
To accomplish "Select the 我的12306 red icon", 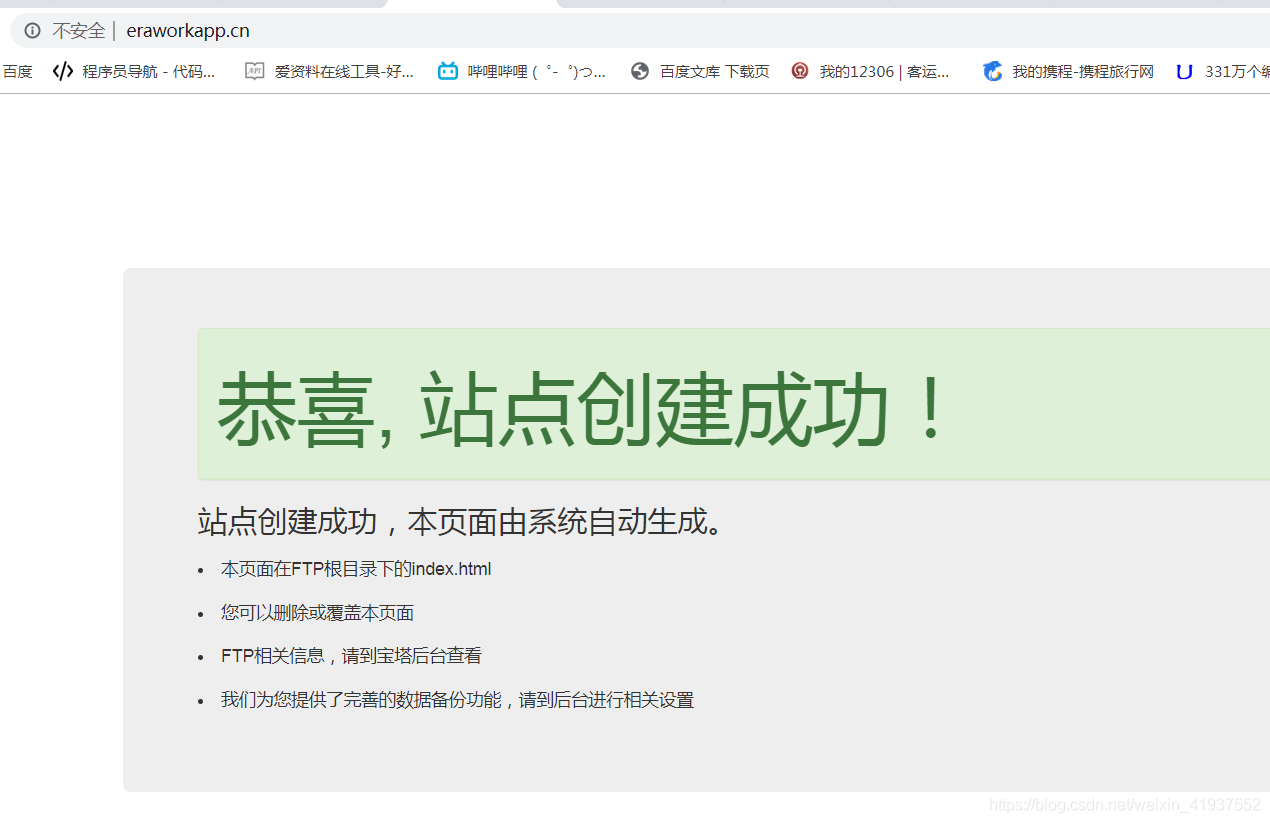I will (799, 71).
